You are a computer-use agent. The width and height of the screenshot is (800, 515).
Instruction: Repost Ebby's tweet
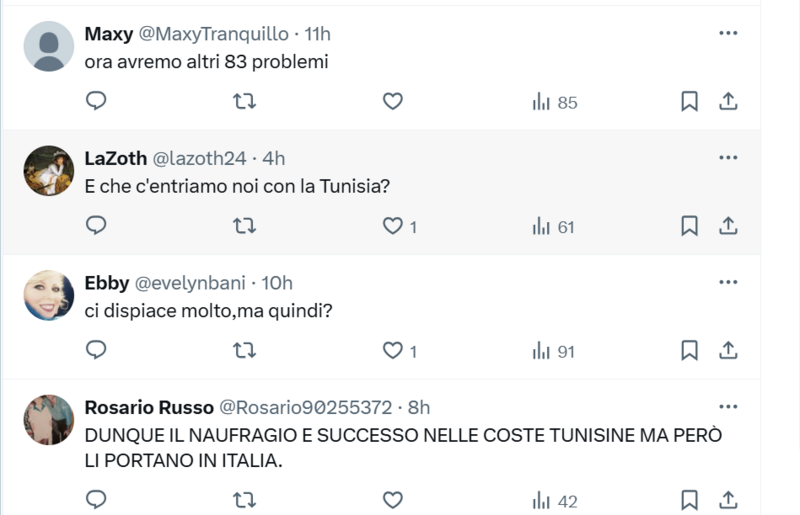[x=245, y=350]
